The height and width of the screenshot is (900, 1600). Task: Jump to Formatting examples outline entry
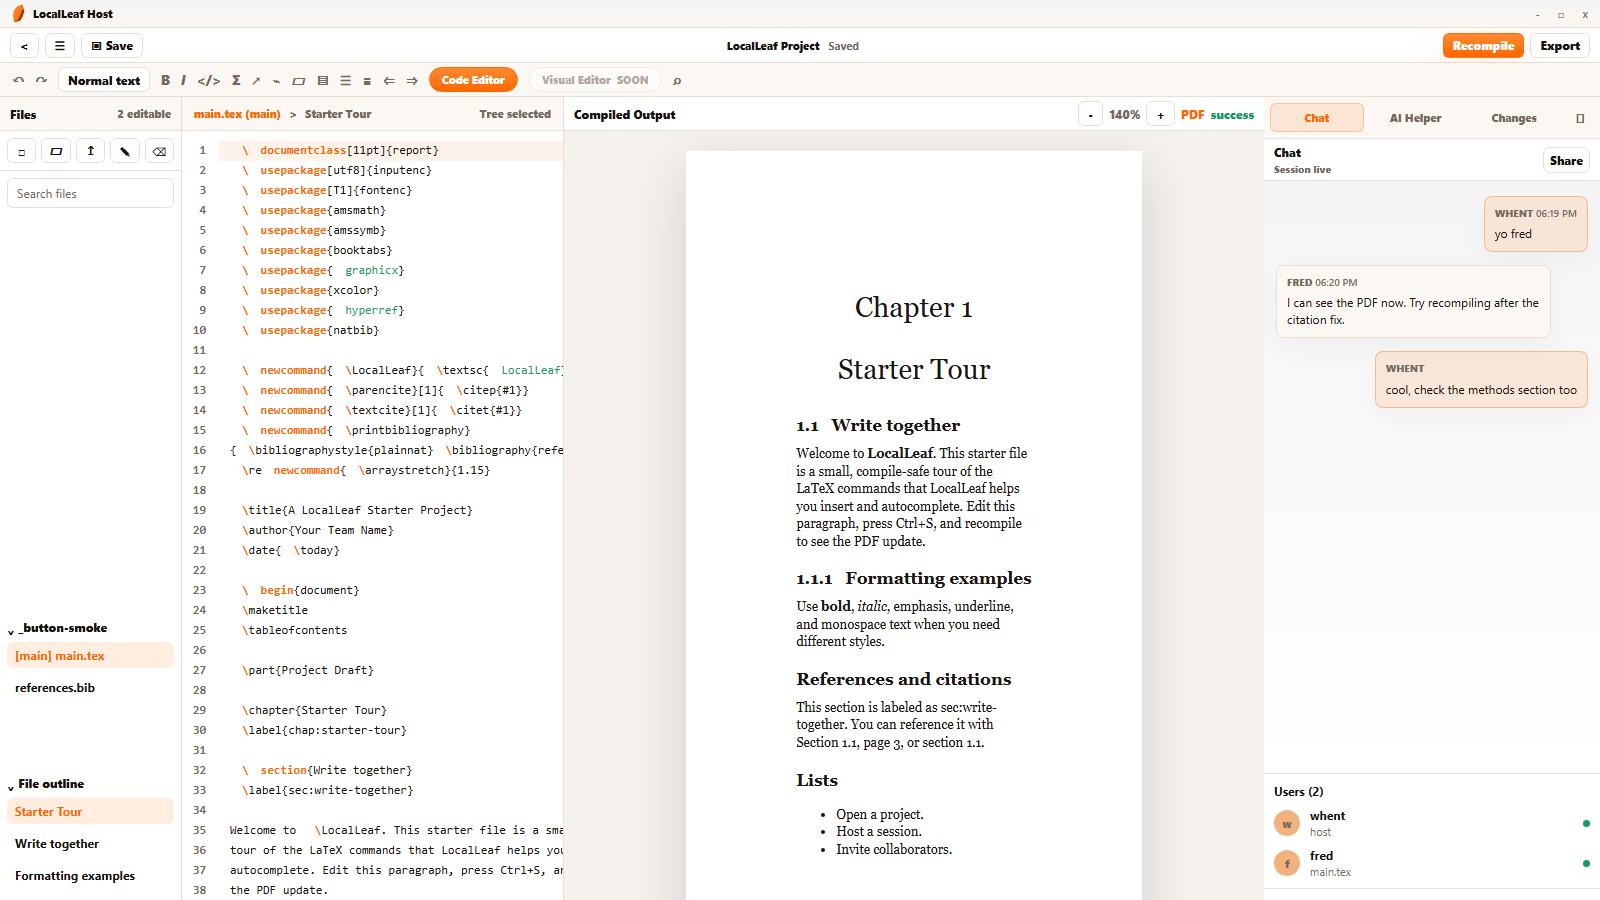[x=91, y=876]
